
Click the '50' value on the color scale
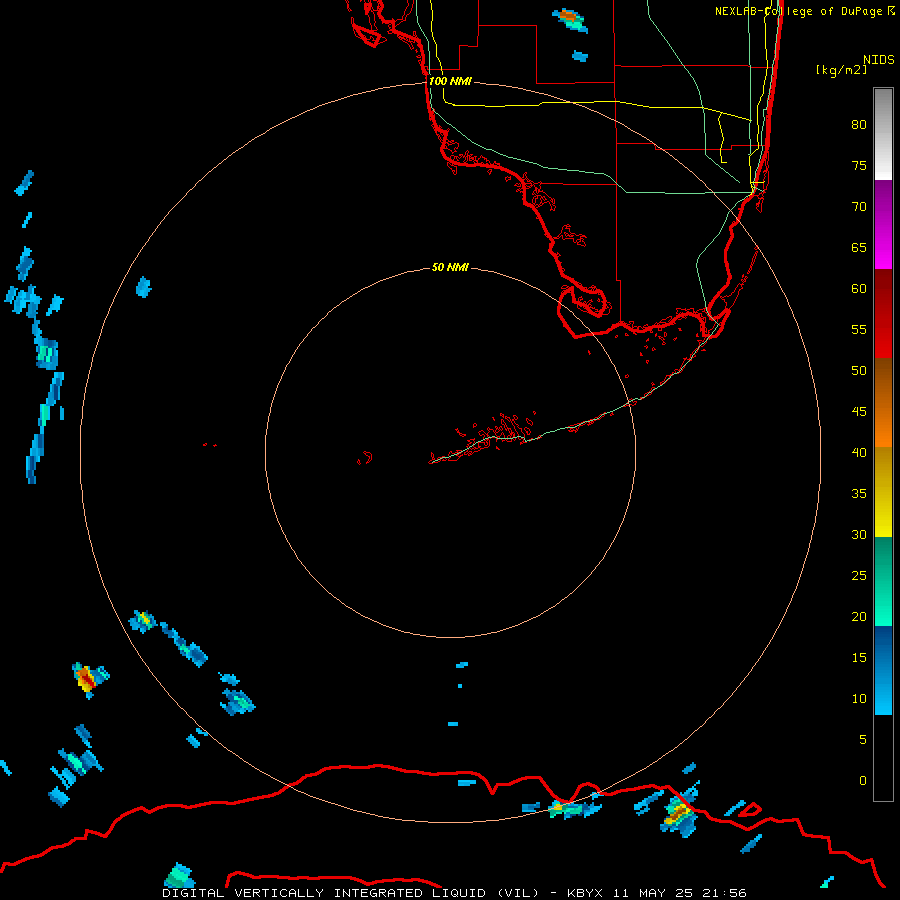click(859, 371)
